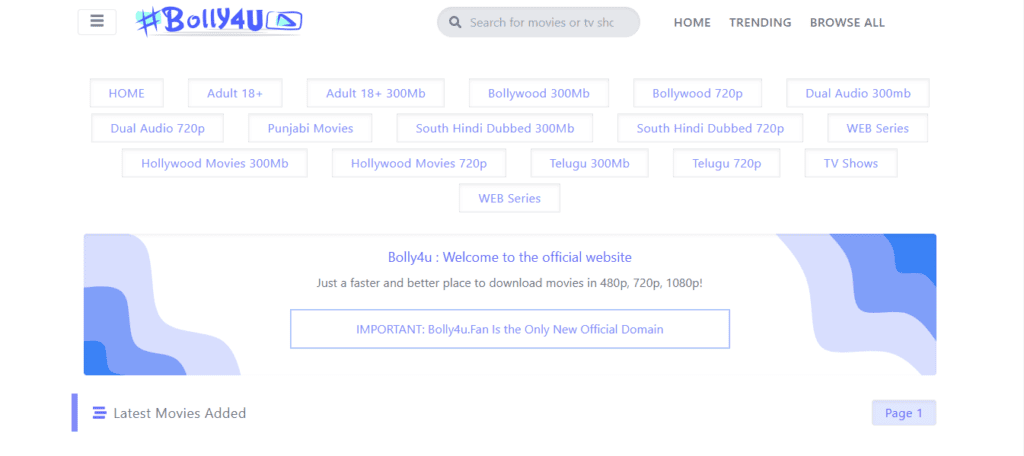Image resolution: width=1024 pixels, height=456 pixels.
Task: View the TV Shows category
Action: click(x=851, y=163)
